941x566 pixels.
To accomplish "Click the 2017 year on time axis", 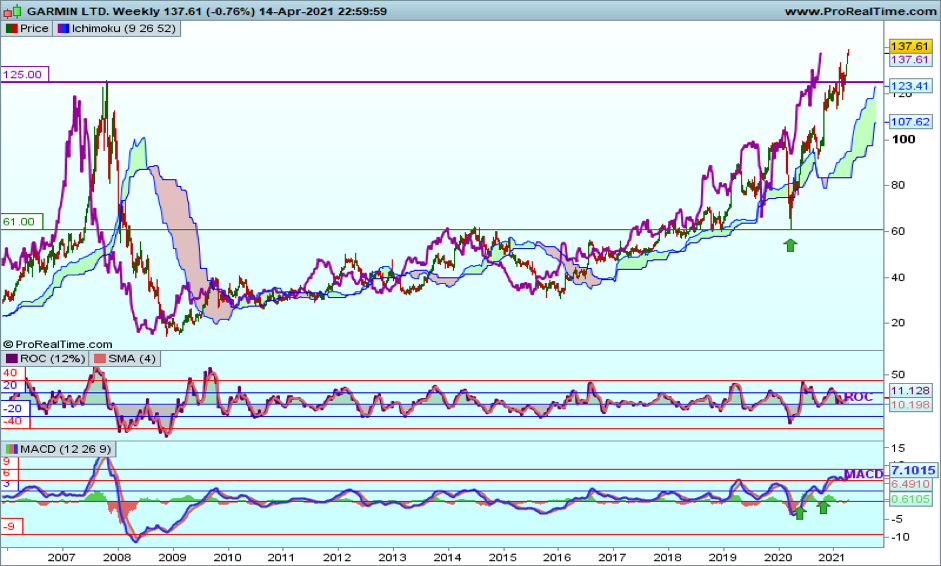I will click(x=612, y=558).
